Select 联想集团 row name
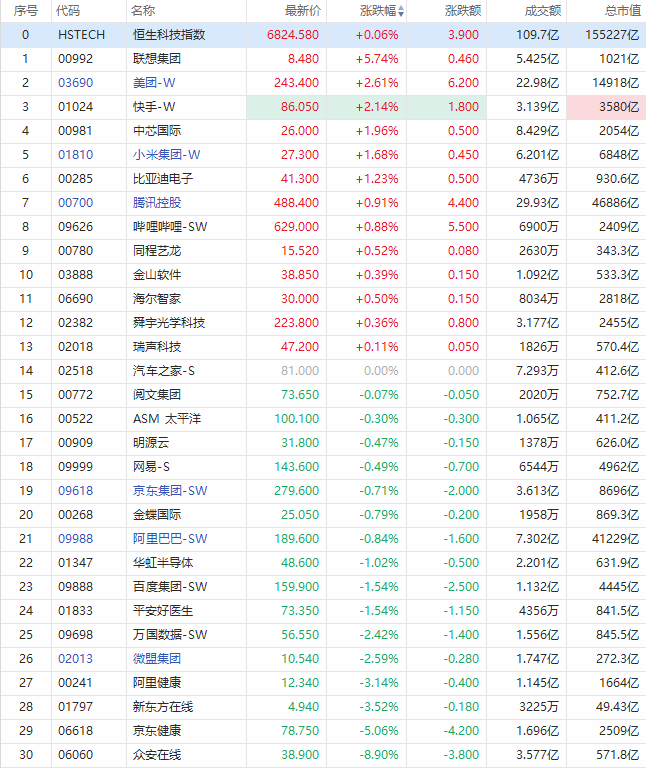646x768 pixels. pyautogui.click(x=157, y=59)
